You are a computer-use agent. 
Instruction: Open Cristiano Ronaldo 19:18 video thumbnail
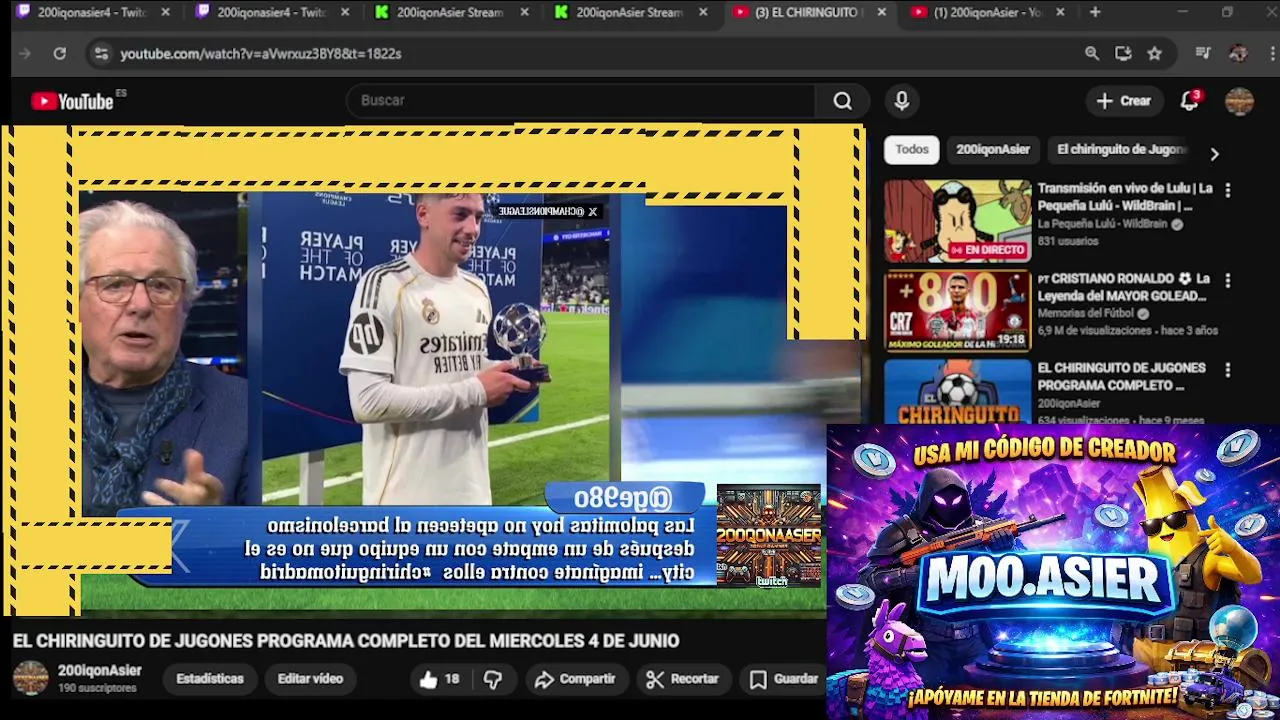[957, 311]
